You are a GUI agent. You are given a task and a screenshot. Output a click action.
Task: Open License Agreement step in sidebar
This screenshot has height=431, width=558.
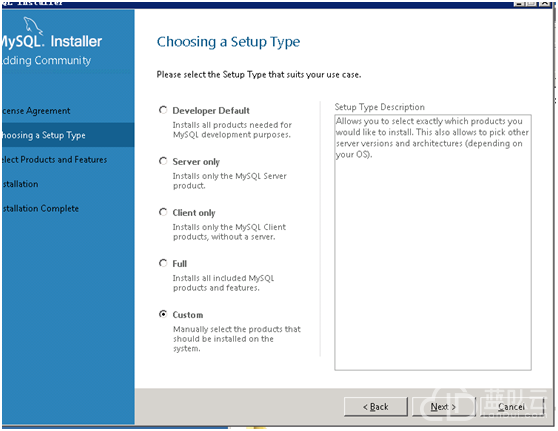coord(36,111)
